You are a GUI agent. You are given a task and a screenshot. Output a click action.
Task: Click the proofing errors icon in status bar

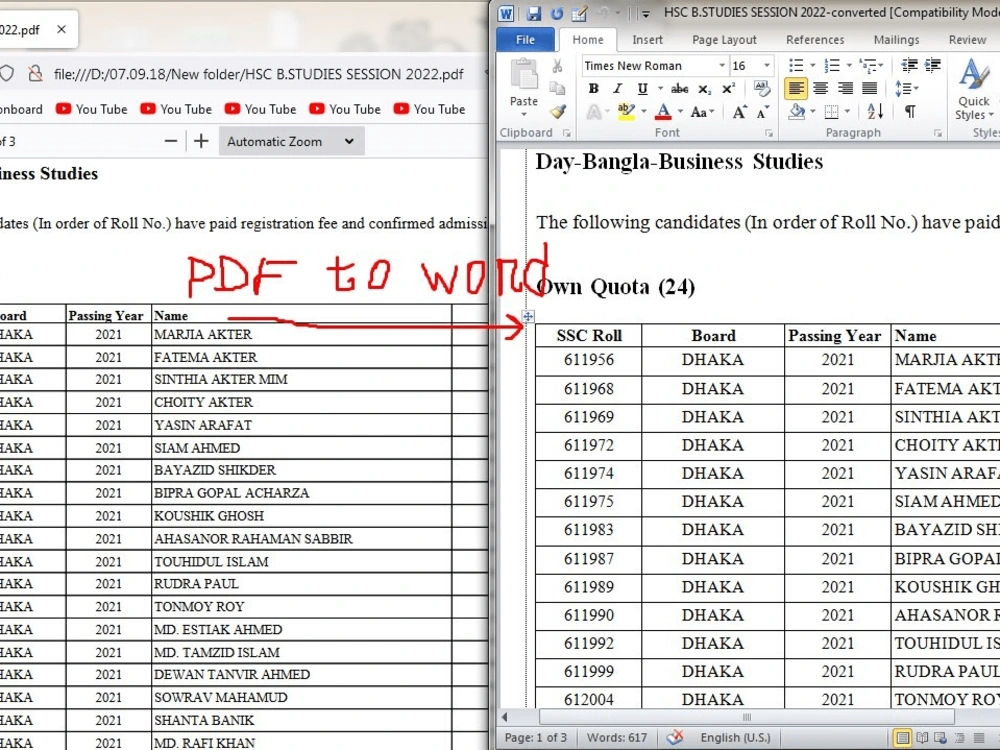(675, 737)
